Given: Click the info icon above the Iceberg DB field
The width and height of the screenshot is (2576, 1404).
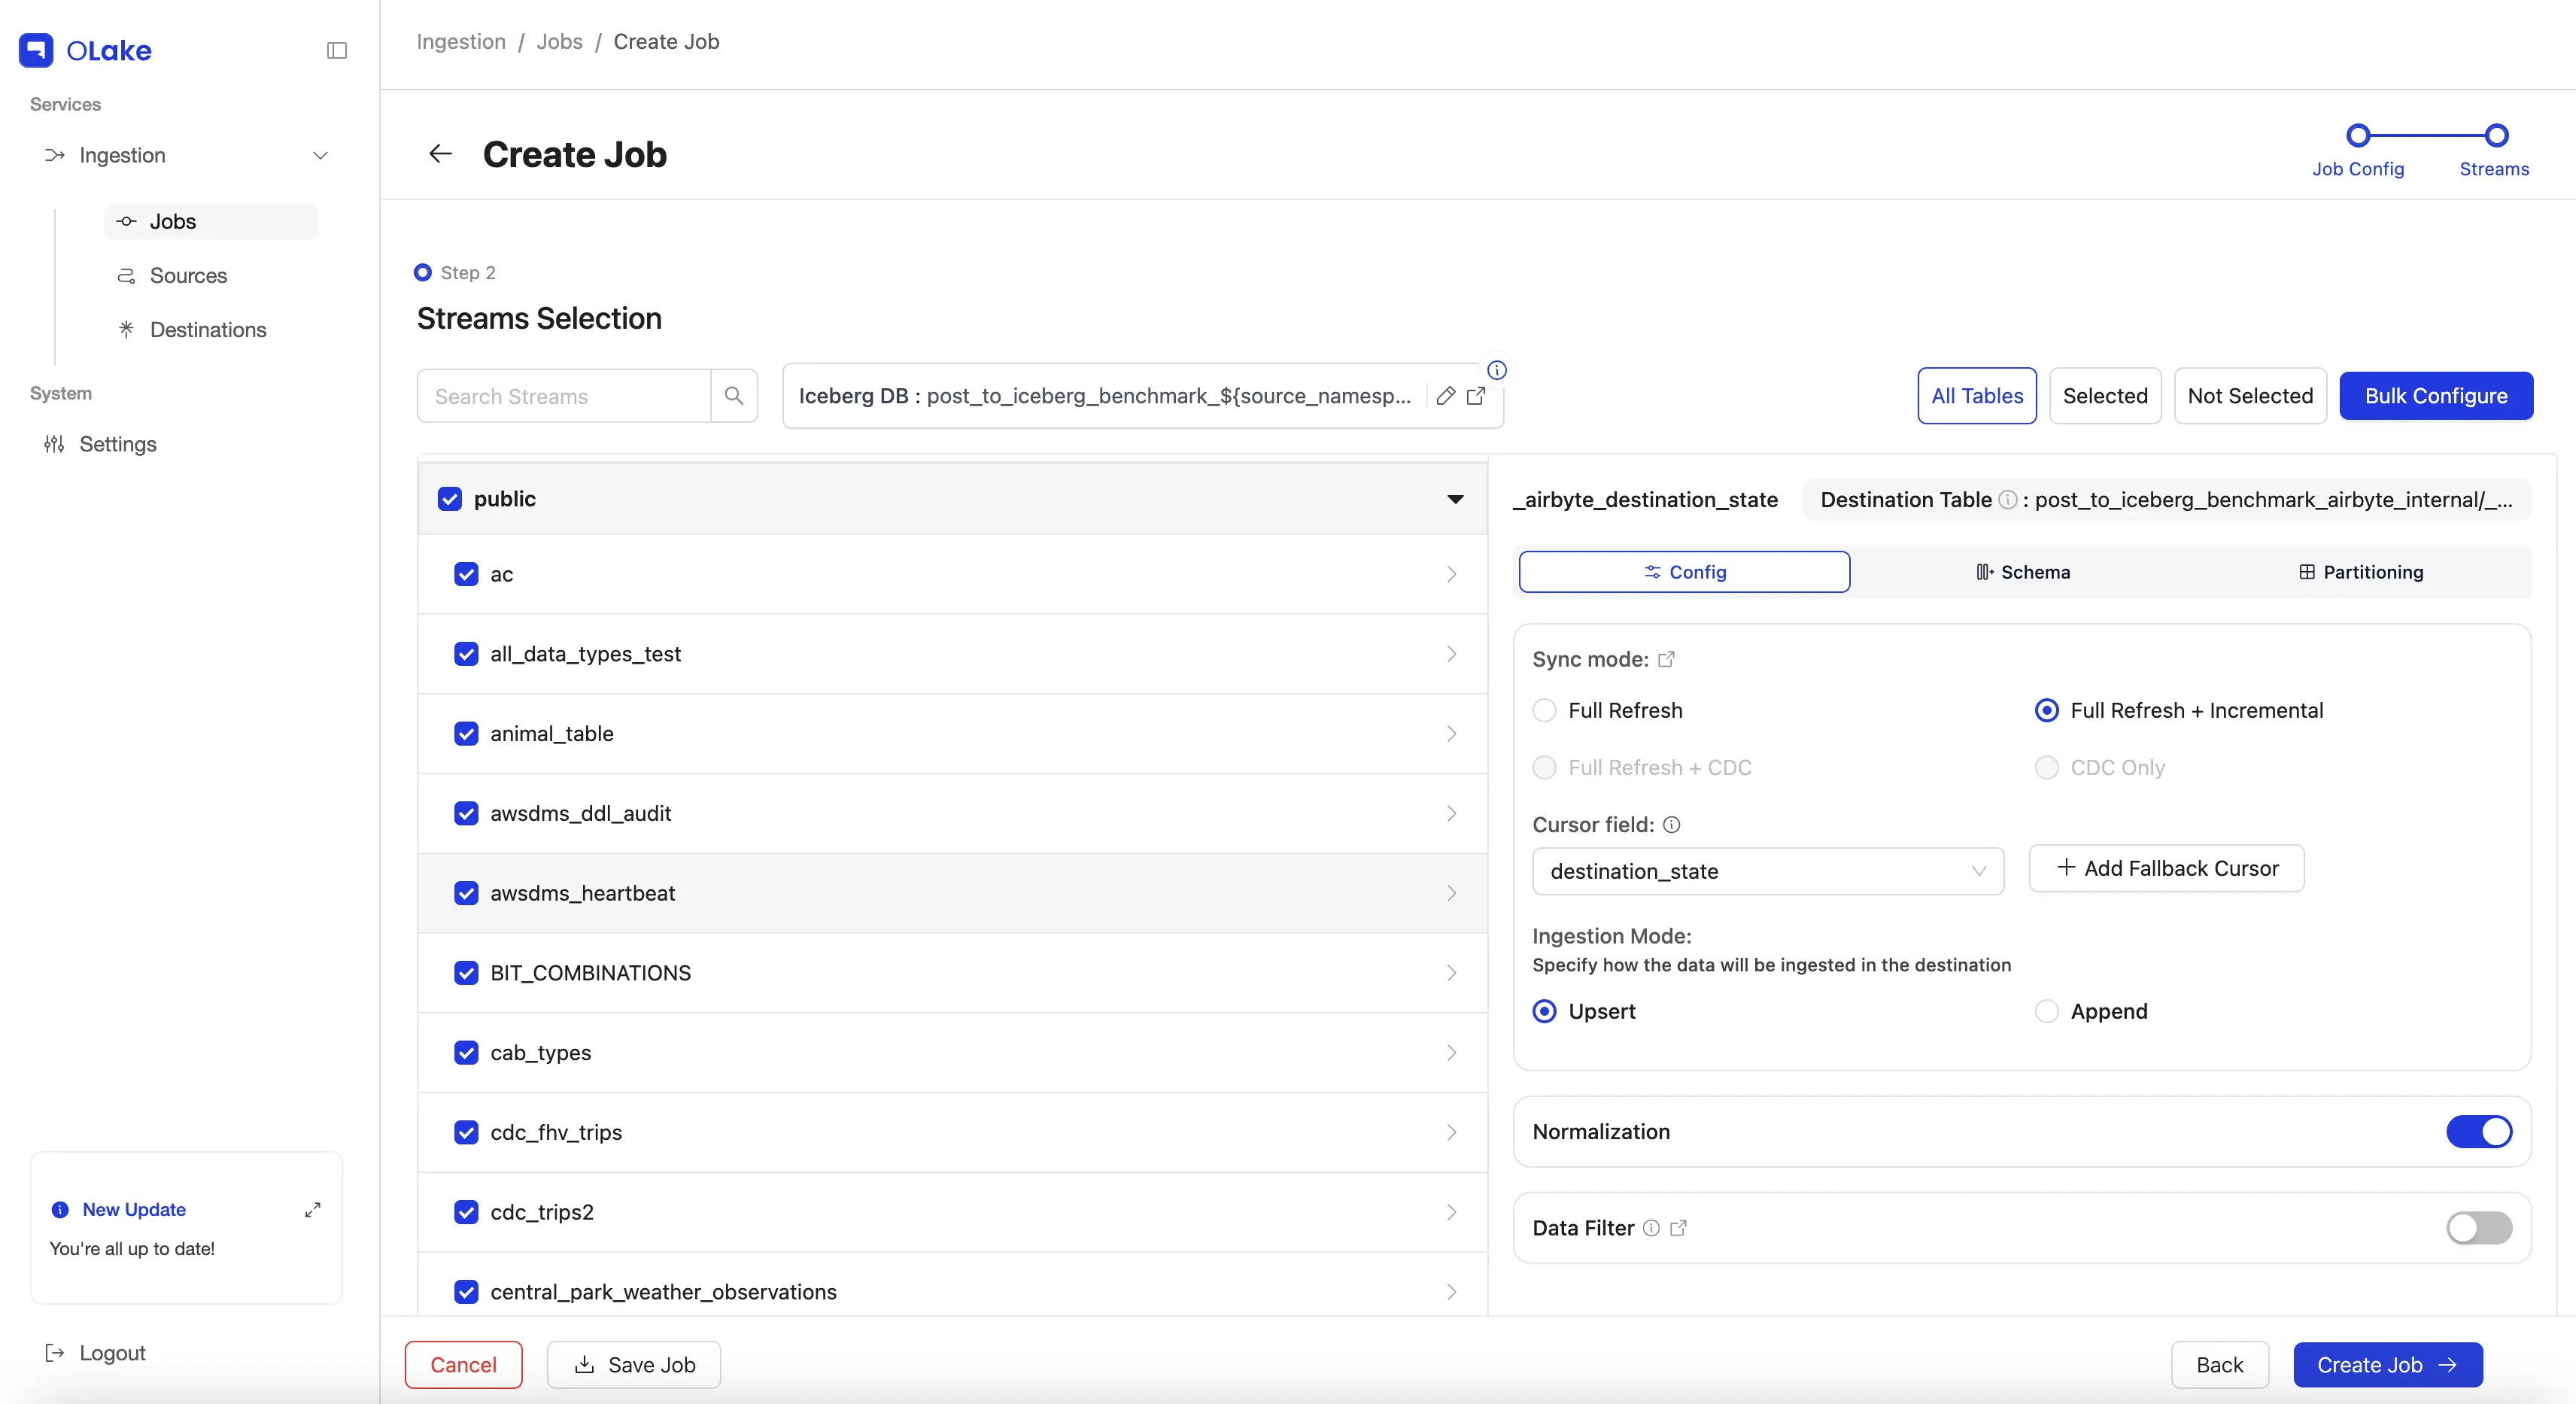Looking at the screenshot, I should (x=1497, y=370).
